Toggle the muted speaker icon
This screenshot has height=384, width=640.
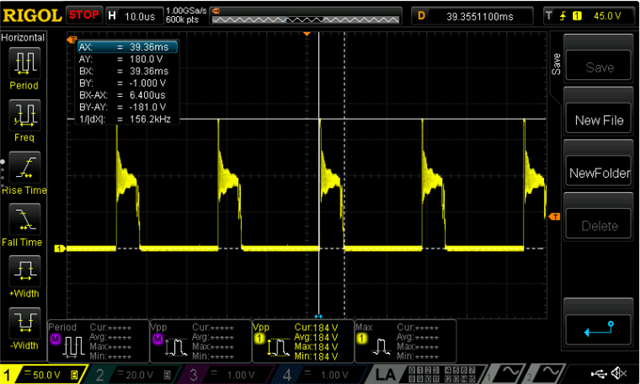(x=619, y=373)
